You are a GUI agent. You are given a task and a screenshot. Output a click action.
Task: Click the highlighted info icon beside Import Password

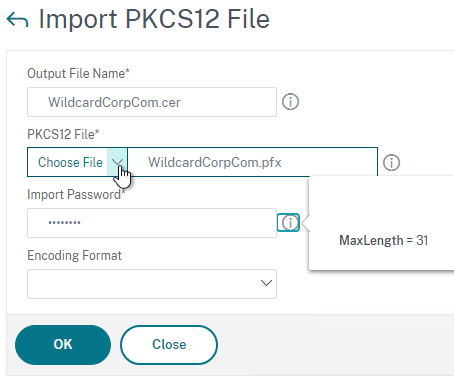coord(289,223)
